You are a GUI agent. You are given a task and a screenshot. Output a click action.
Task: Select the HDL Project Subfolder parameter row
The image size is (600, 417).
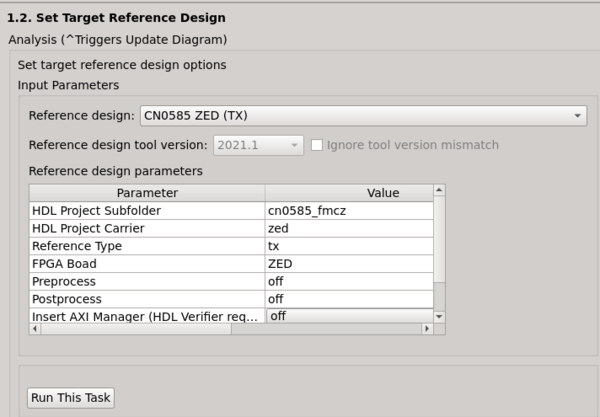pyautogui.click(x=147, y=210)
